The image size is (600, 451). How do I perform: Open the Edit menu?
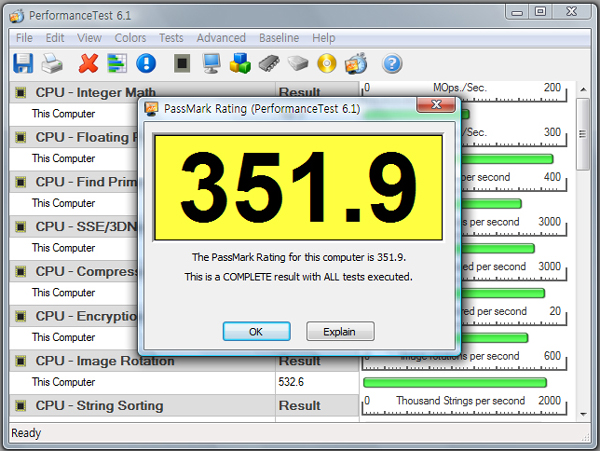(55, 38)
